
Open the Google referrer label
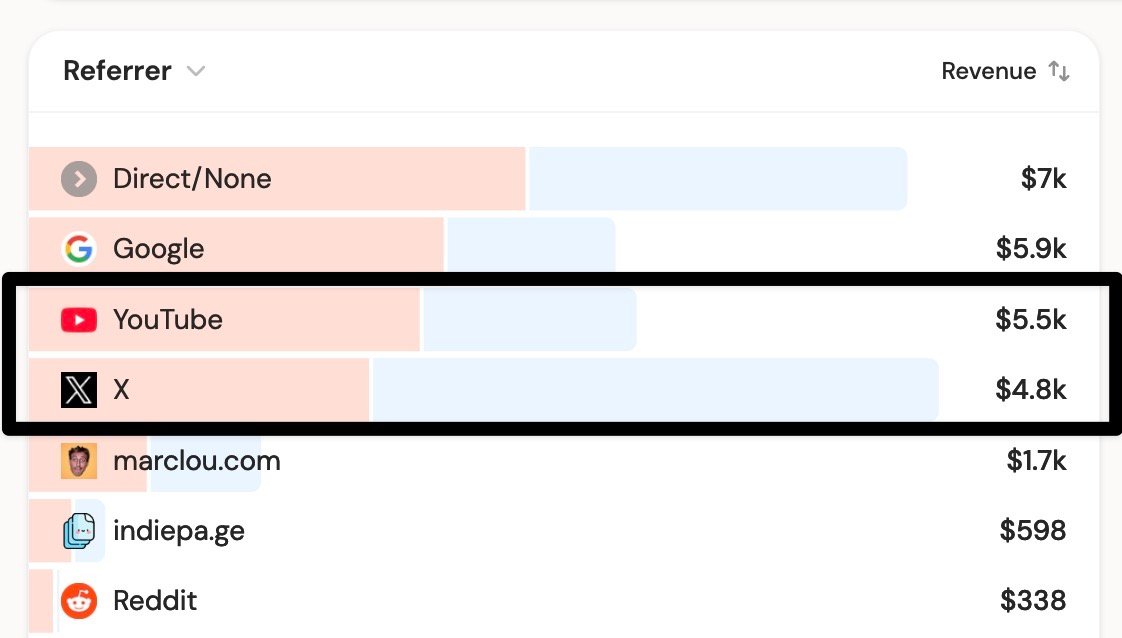(158, 249)
